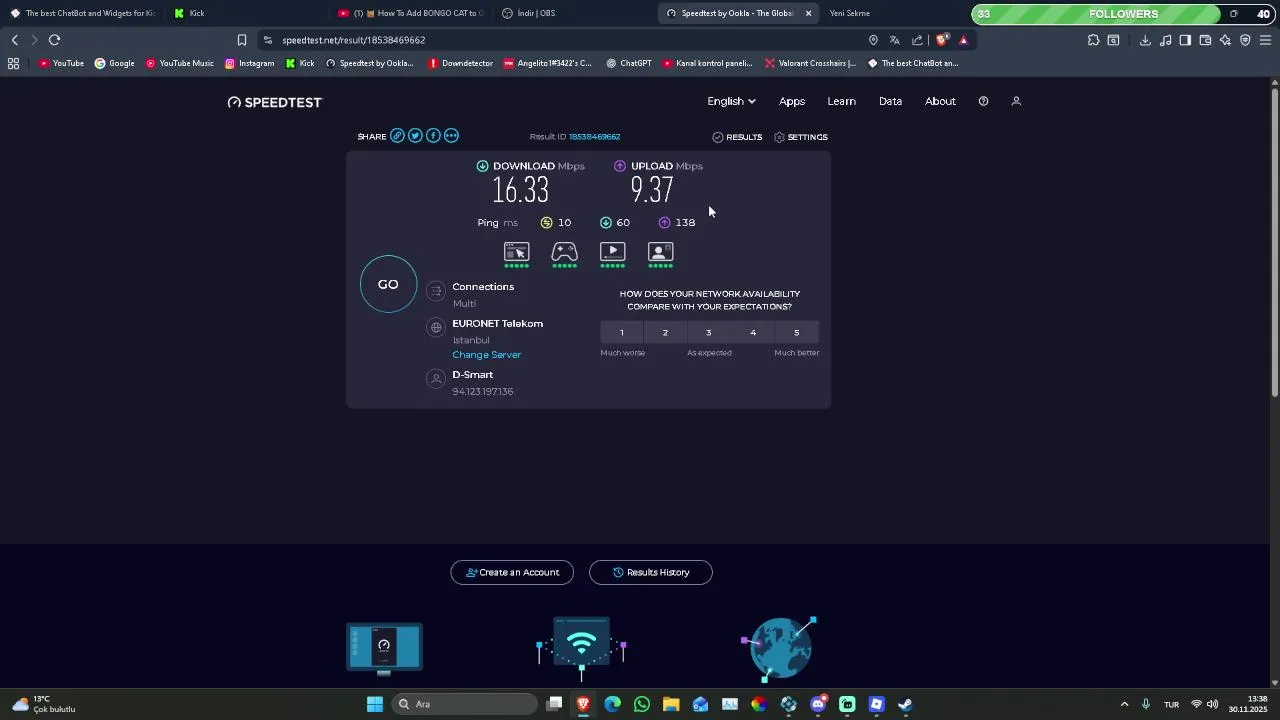The image size is (1280, 720).
Task: Rate network availability as 1
Action: [x=621, y=332]
